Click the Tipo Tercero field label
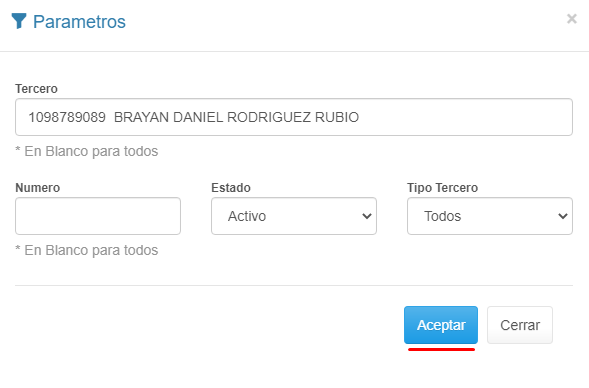Image resolution: width=589 pixels, height=388 pixels. click(443, 187)
